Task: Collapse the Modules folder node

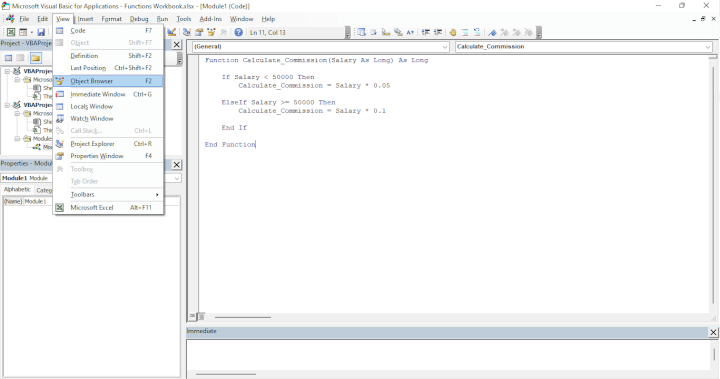Action: click(17, 138)
